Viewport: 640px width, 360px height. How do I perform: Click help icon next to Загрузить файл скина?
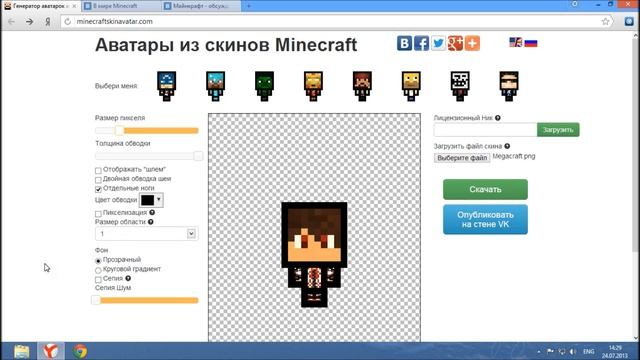[x=507, y=146]
